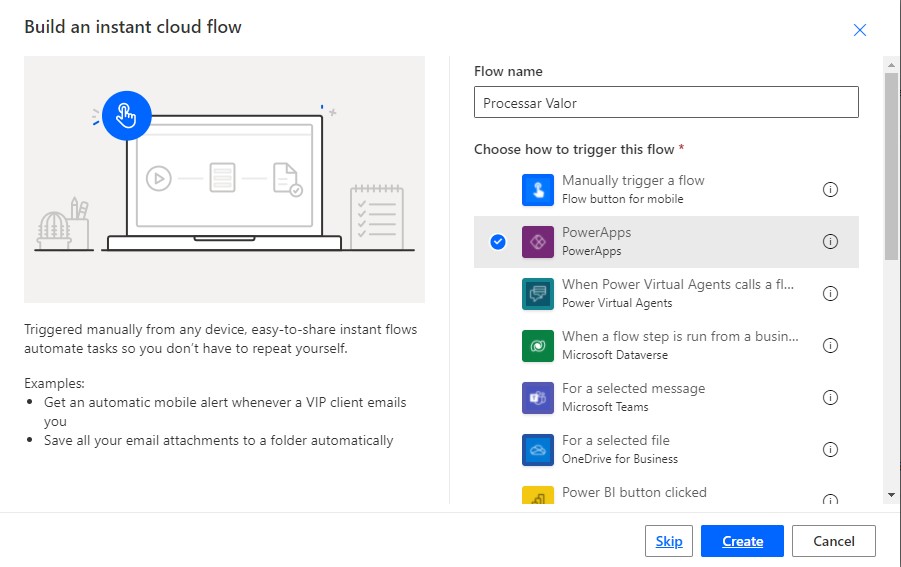Choose When a flow step is run trigger
The image size is (901, 567).
(x=680, y=337)
